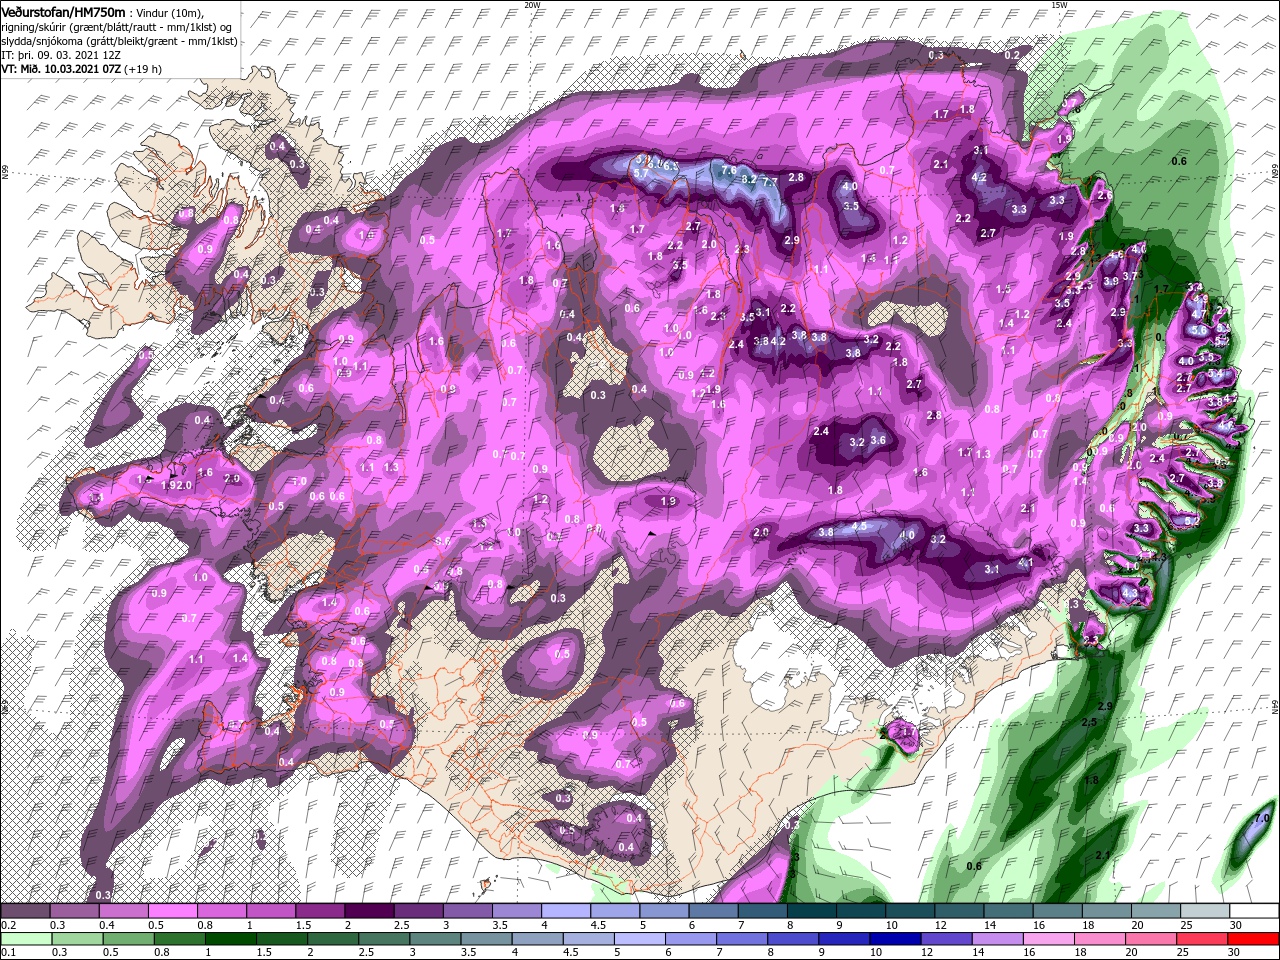The image size is (1280, 960).
Task: Click the bottom-row legend swatch between 2 and 2.5
Action: coord(332,939)
